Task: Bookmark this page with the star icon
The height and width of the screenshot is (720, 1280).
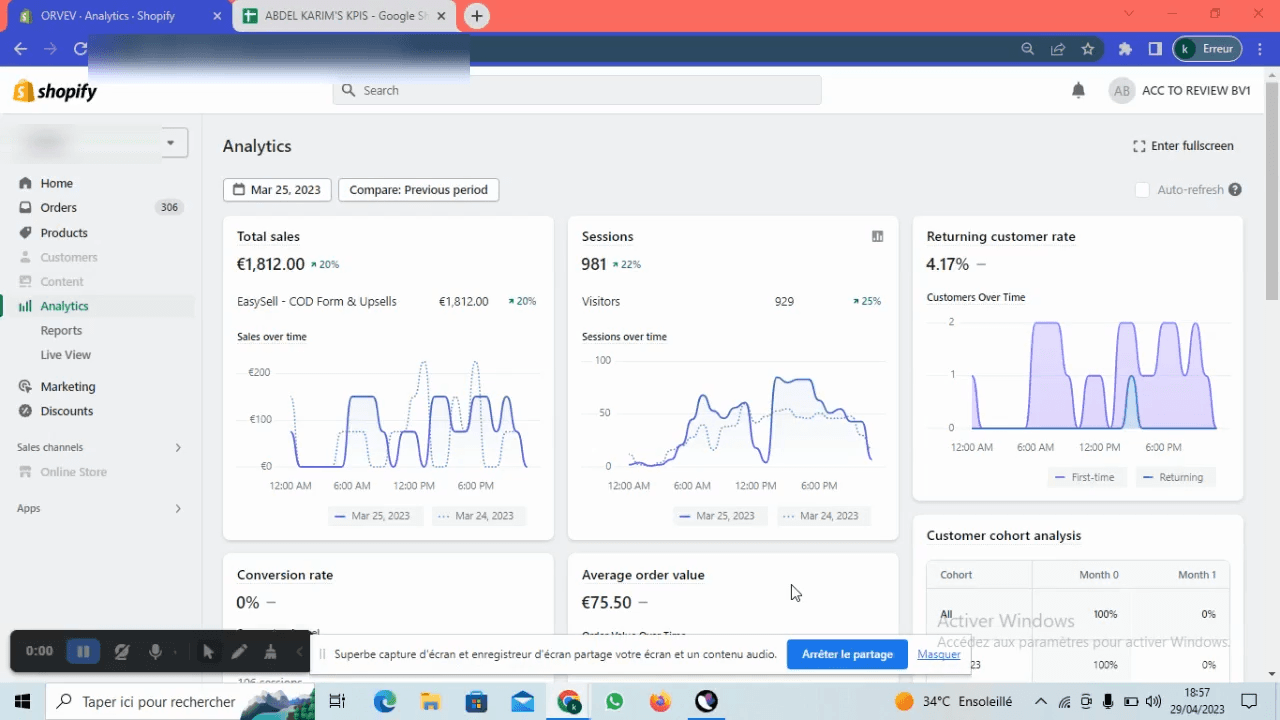Action: (x=1088, y=49)
